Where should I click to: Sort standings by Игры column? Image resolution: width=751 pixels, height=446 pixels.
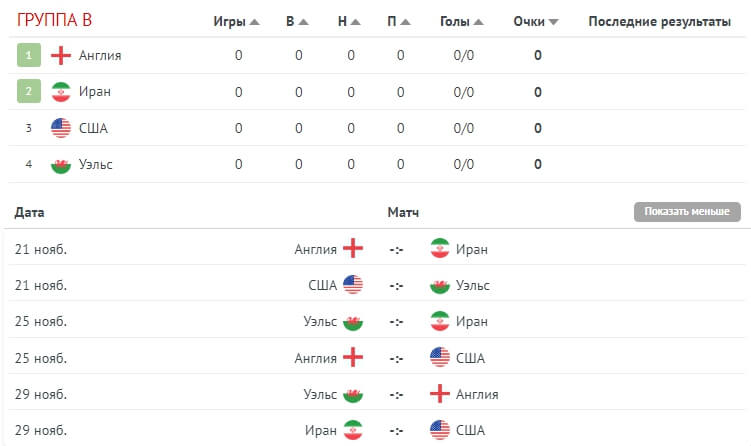(237, 21)
